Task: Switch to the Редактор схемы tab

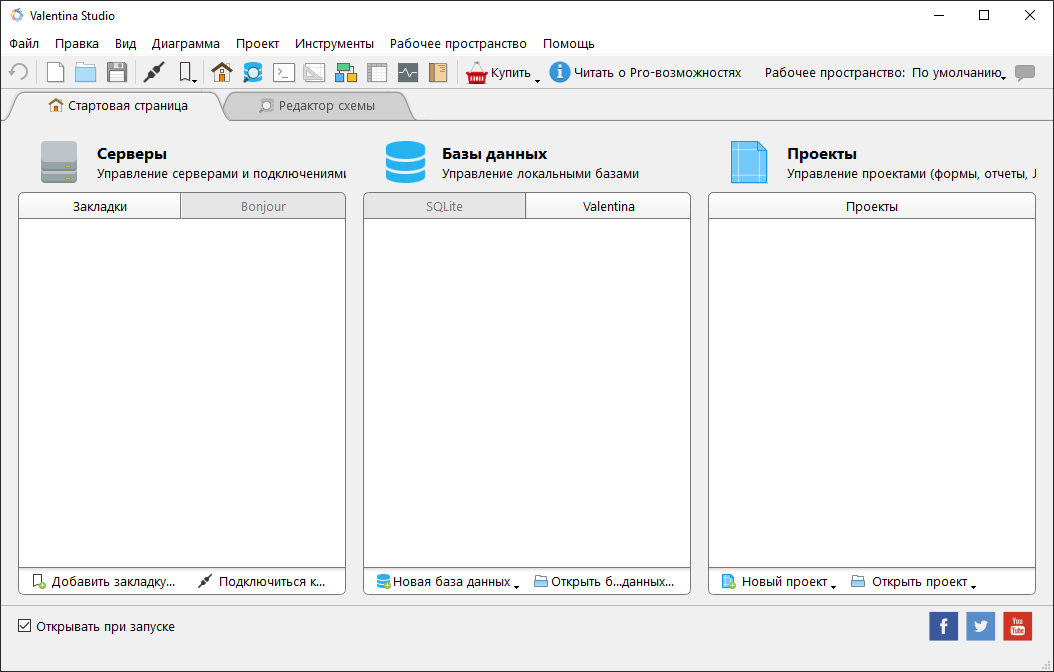Action: pyautogui.click(x=318, y=105)
